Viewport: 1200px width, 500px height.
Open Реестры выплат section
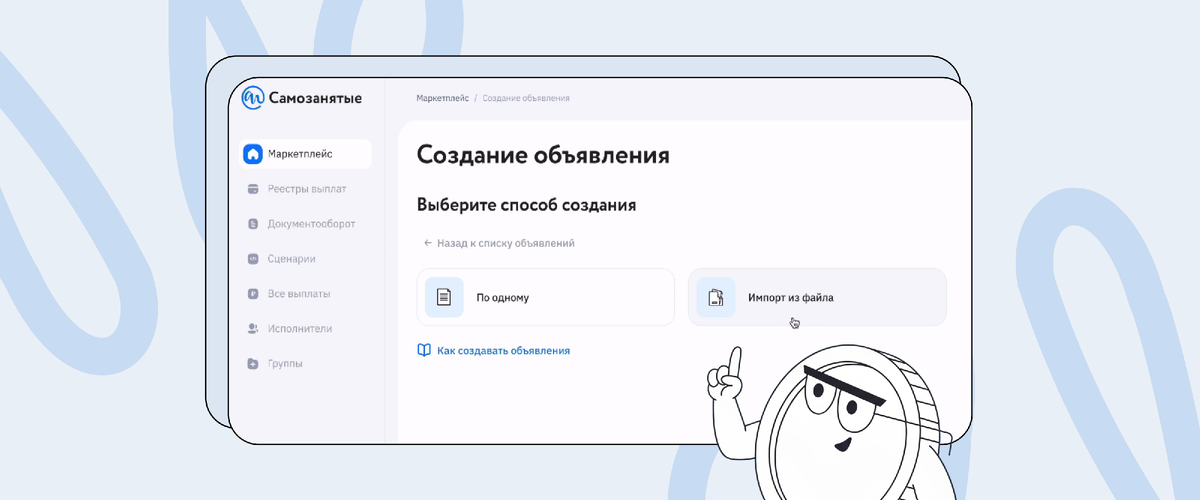306,189
